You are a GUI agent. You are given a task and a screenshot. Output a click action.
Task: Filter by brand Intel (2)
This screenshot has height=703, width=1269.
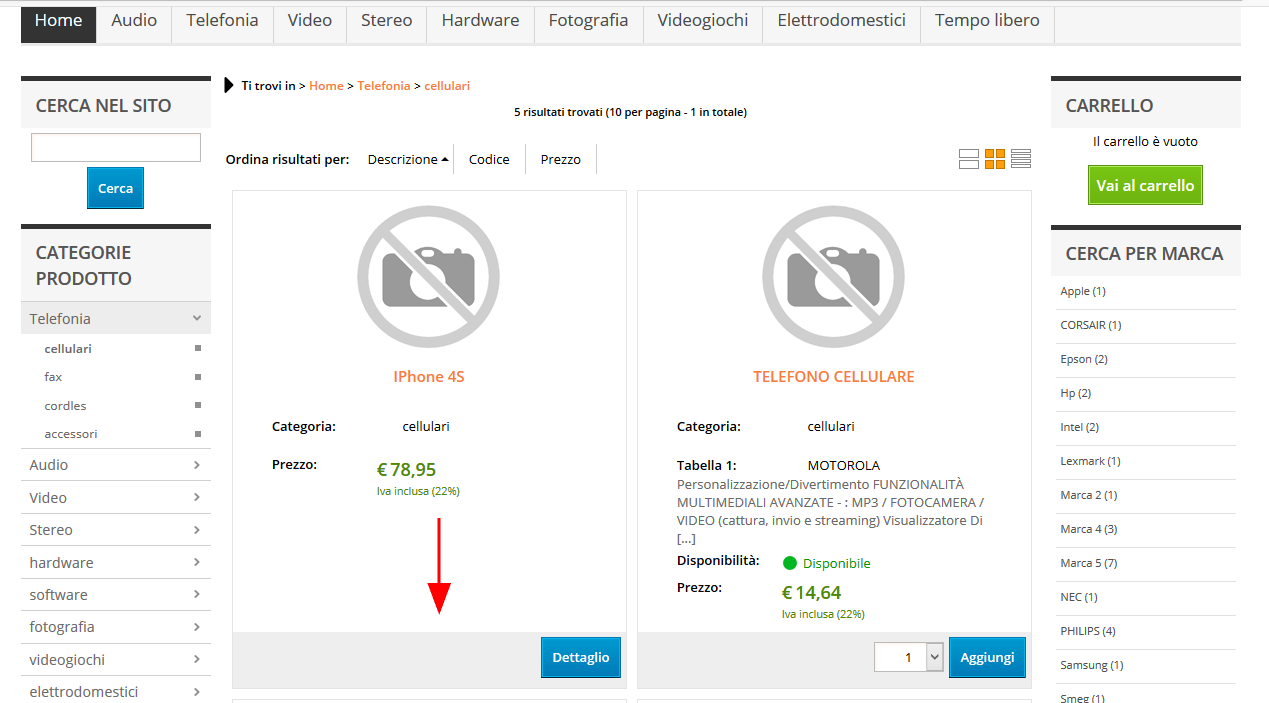pyautogui.click(x=1080, y=427)
